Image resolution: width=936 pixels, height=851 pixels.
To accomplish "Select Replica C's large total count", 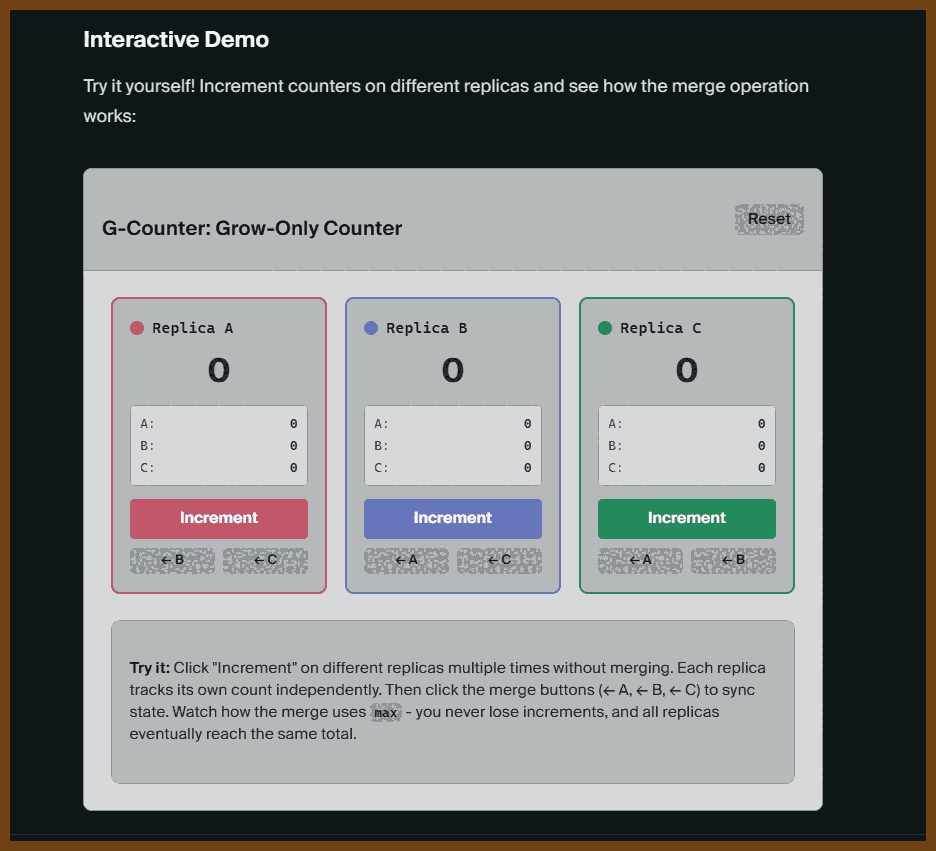I will (x=687, y=371).
